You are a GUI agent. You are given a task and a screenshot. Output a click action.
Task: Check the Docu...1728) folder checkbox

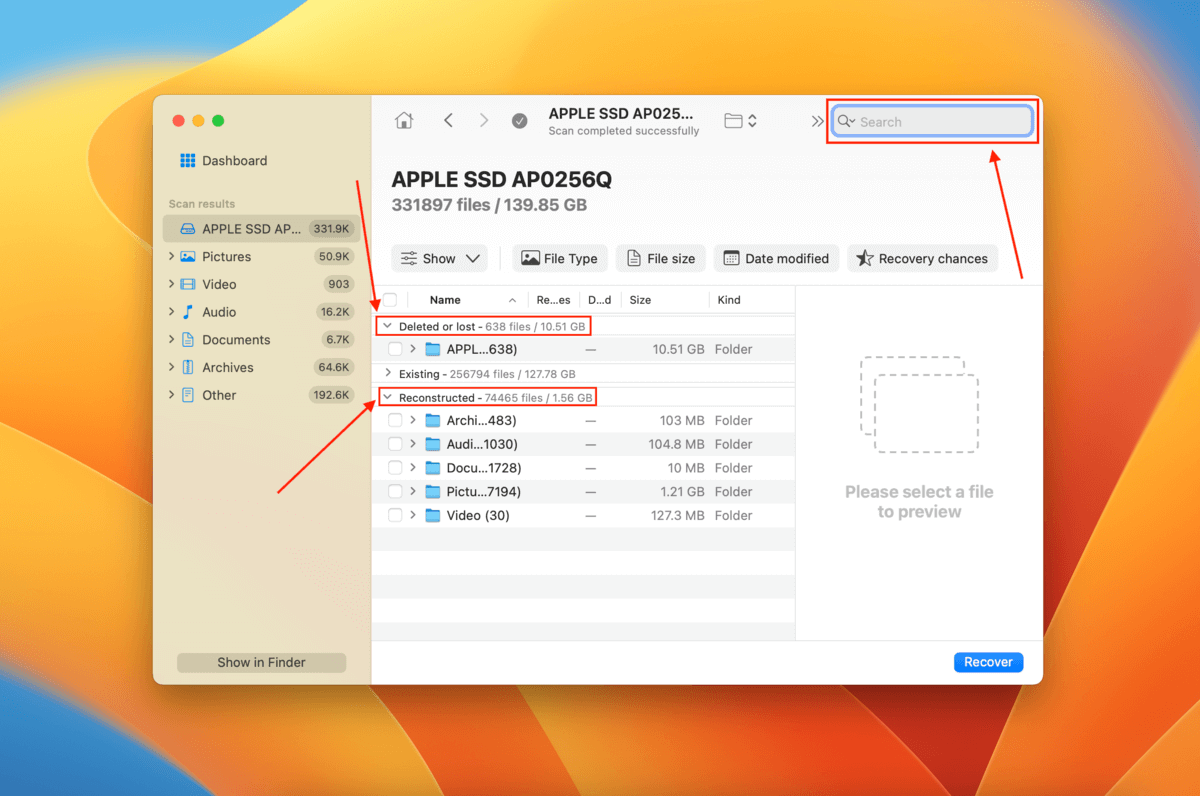[395, 468]
